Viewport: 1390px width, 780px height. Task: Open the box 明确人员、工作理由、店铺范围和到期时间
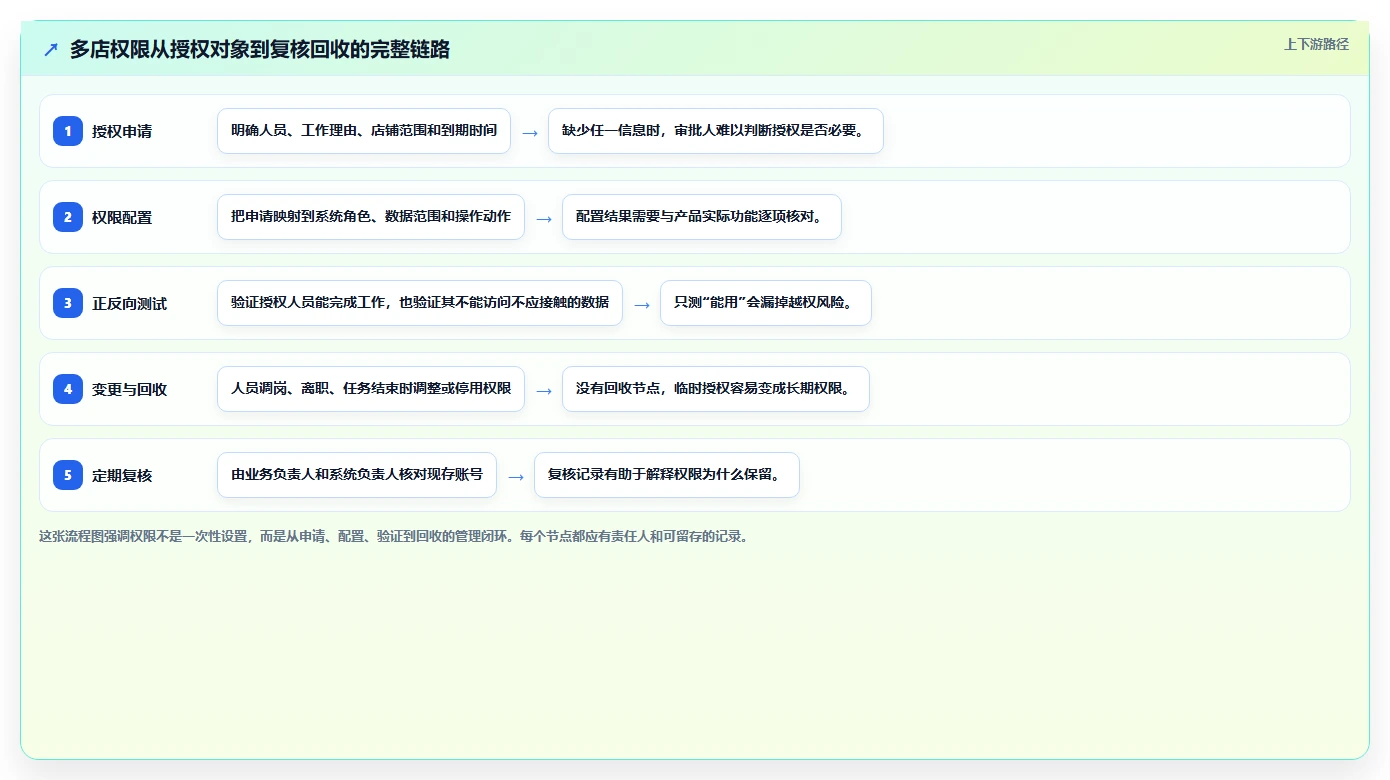point(364,131)
